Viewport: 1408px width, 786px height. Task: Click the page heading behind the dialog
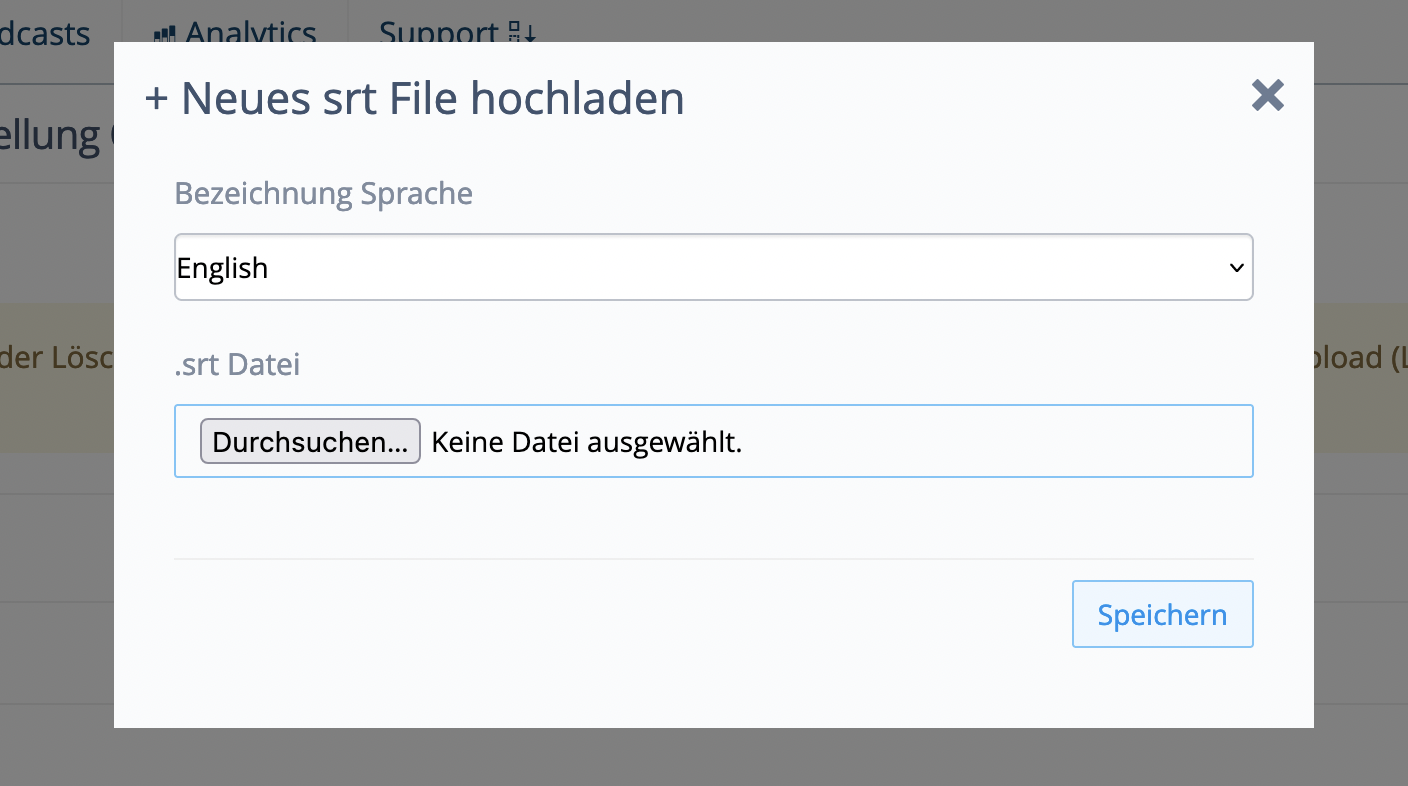tap(56, 135)
